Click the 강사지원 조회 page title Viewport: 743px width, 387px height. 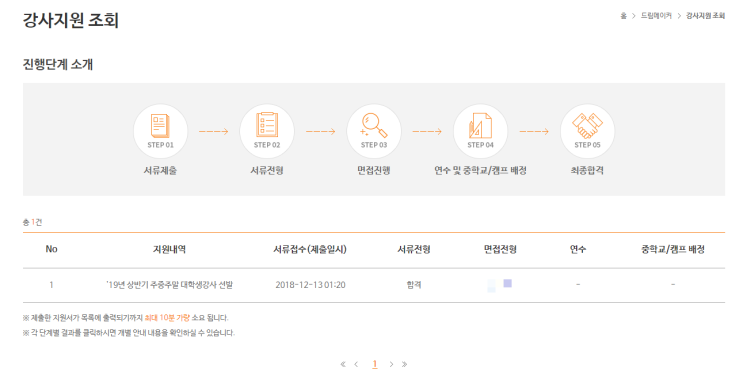pos(71,20)
